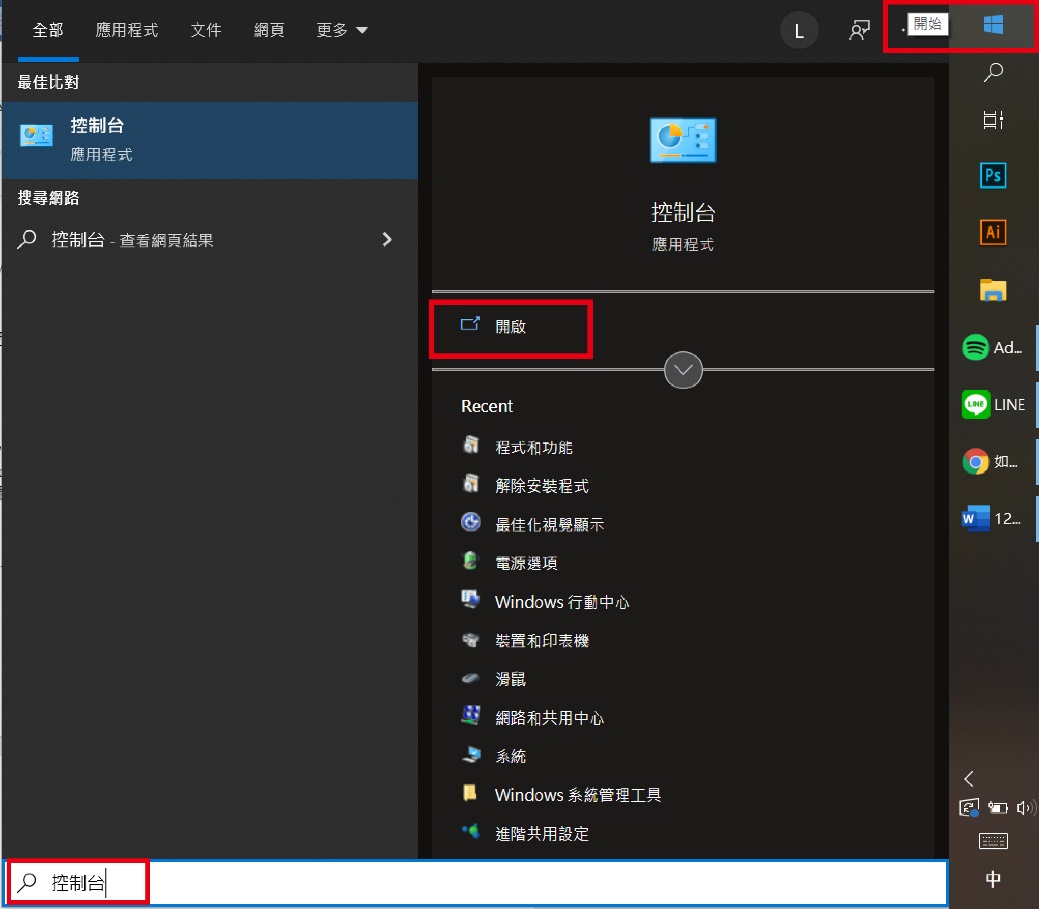Screen dimensions: 1039x909
Task: Open Task View from the taskbar
Action: (993, 120)
